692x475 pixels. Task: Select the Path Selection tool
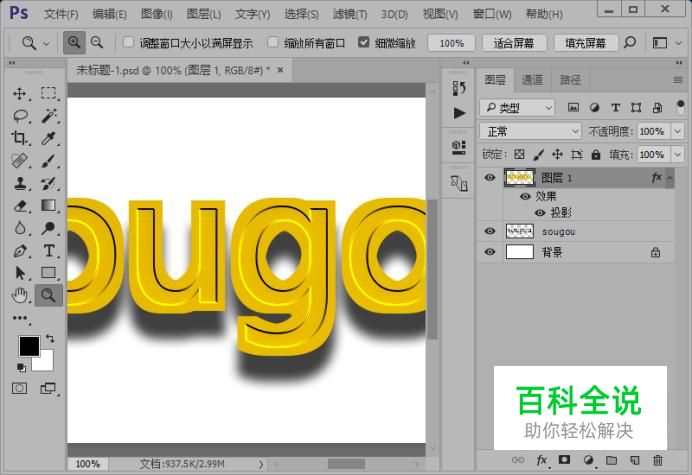tap(19, 273)
